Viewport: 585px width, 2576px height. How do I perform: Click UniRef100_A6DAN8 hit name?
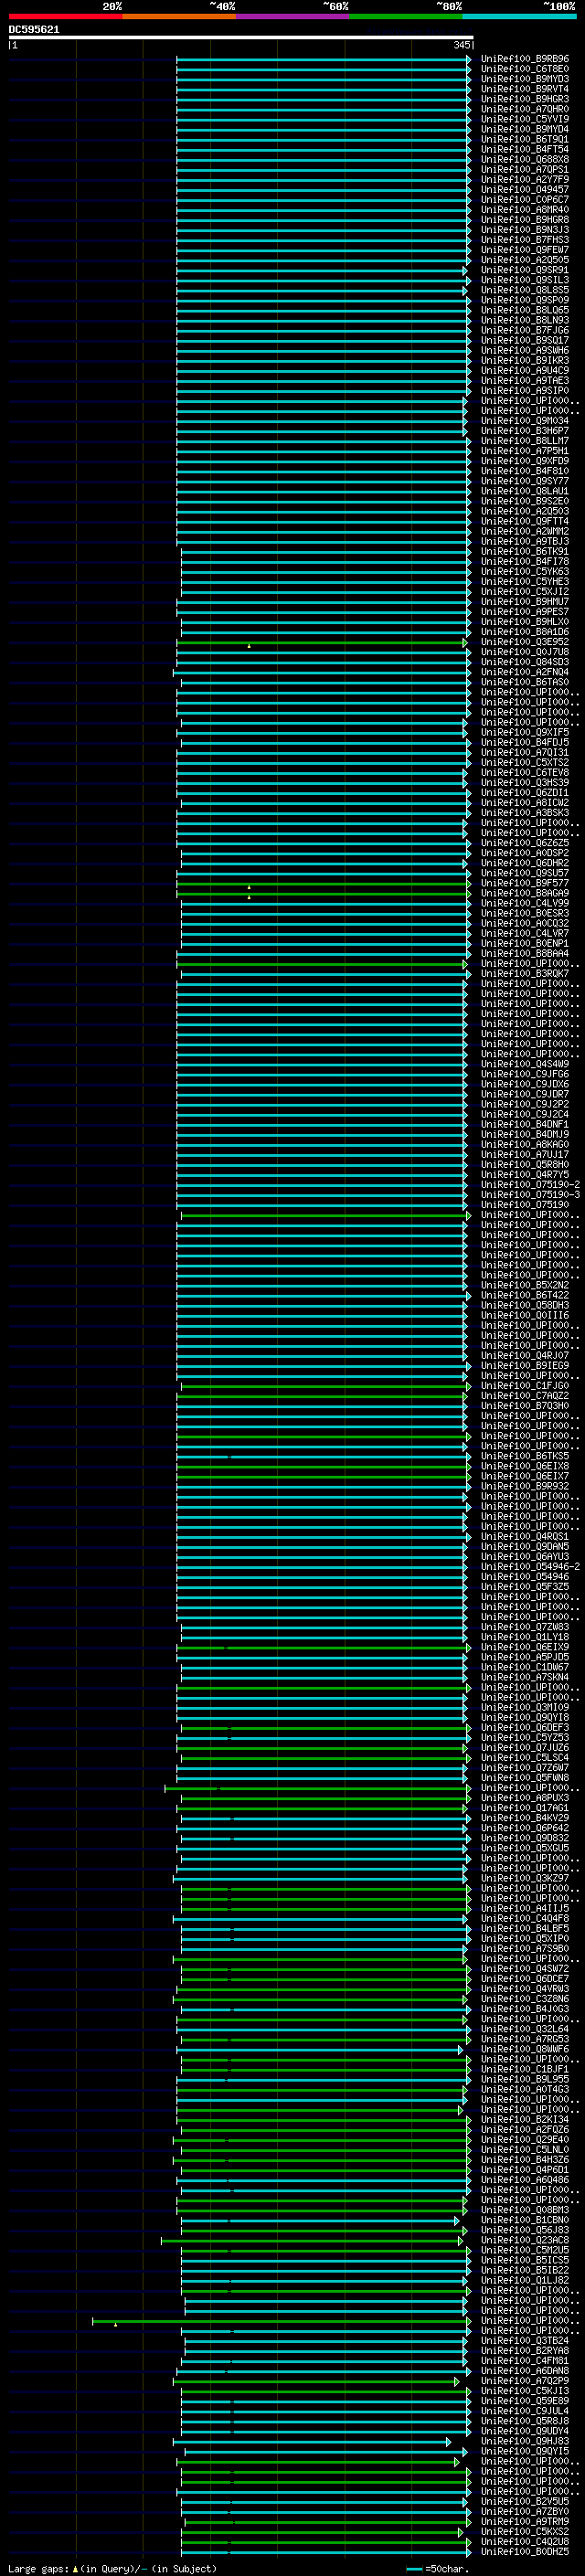(525, 2370)
